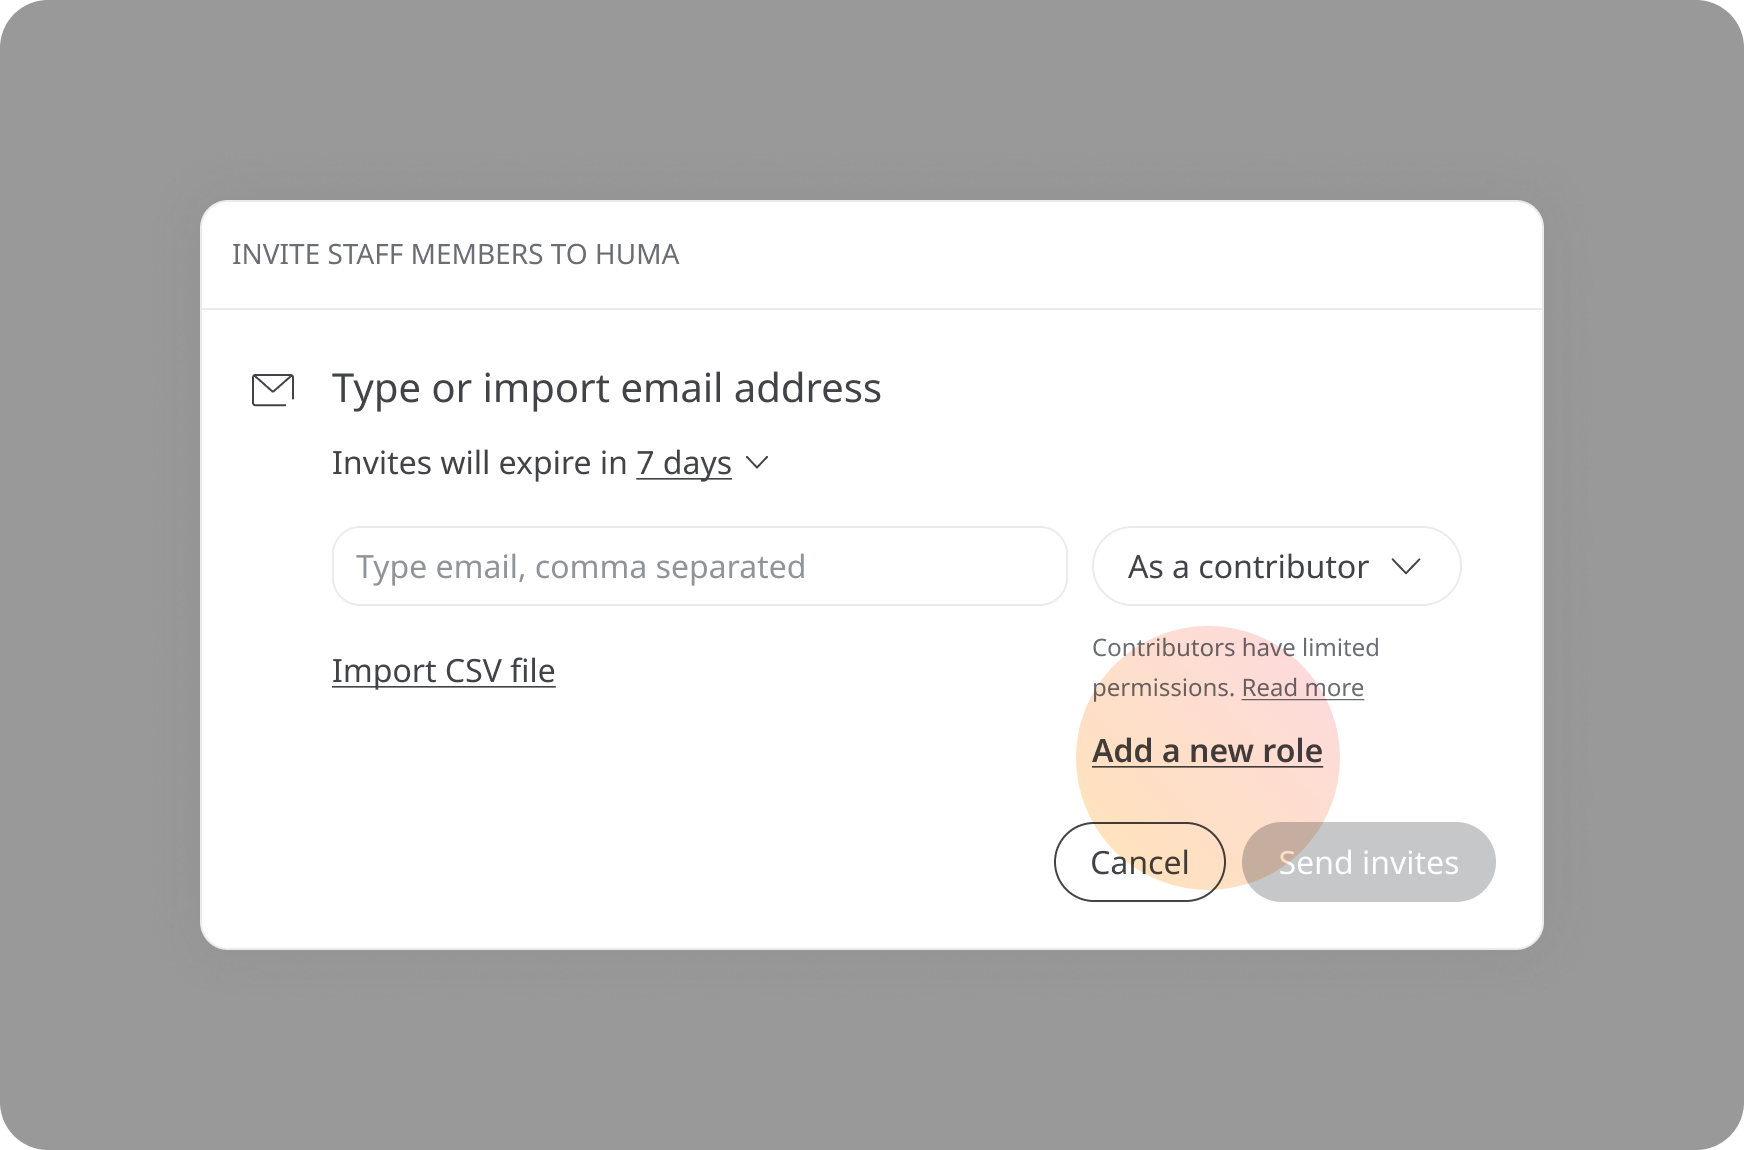
Task: Click the Invites will expire in text
Action: [x=480, y=463]
